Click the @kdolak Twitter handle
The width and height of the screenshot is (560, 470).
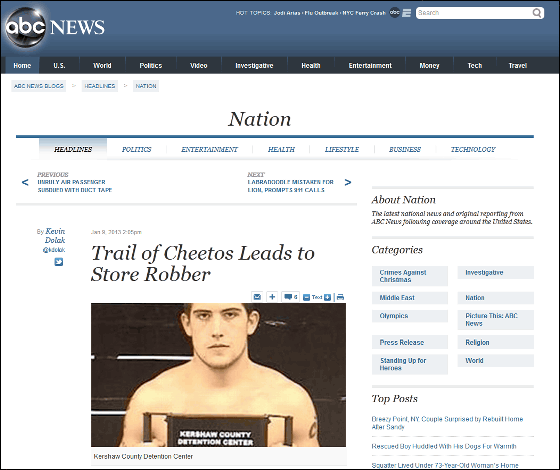54,250
